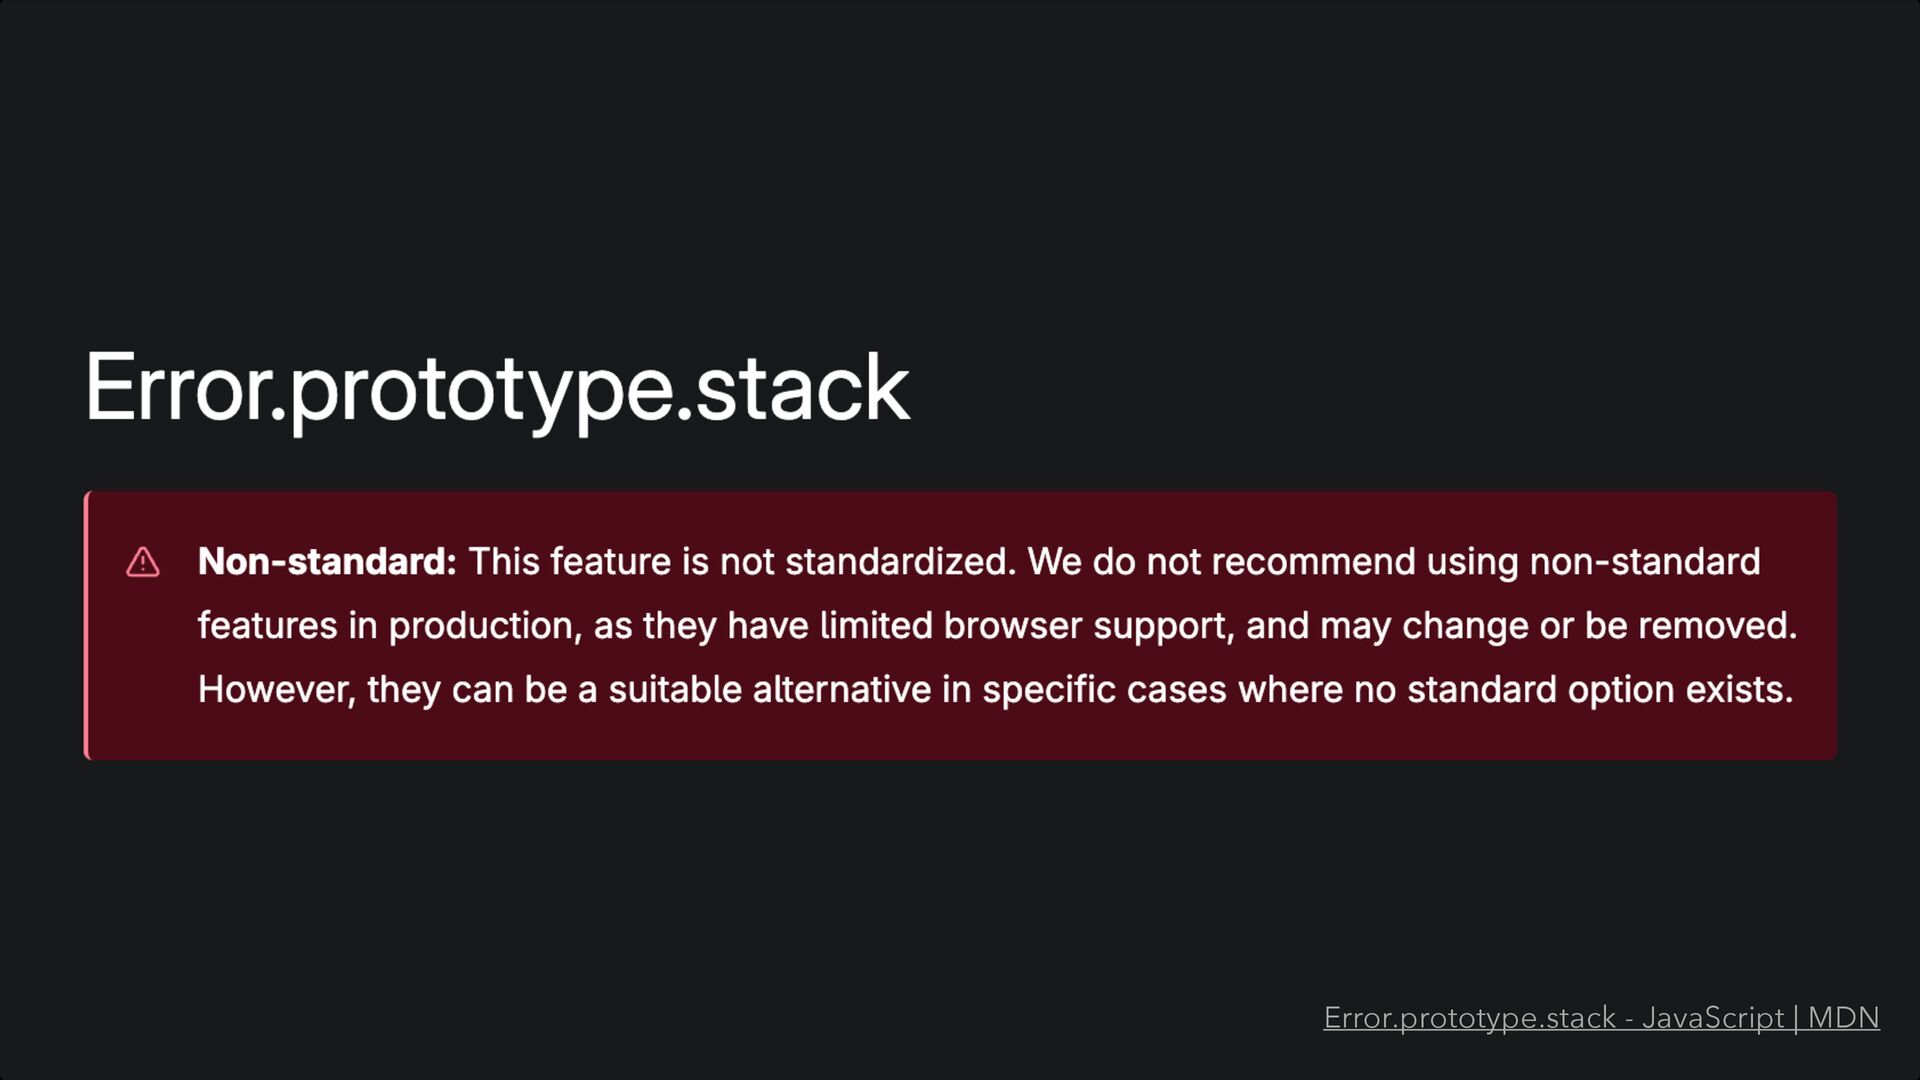Click the bold Non-standard label
Image resolution: width=1920 pixels, height=1080 pixels.
click(x=327, y=562)
